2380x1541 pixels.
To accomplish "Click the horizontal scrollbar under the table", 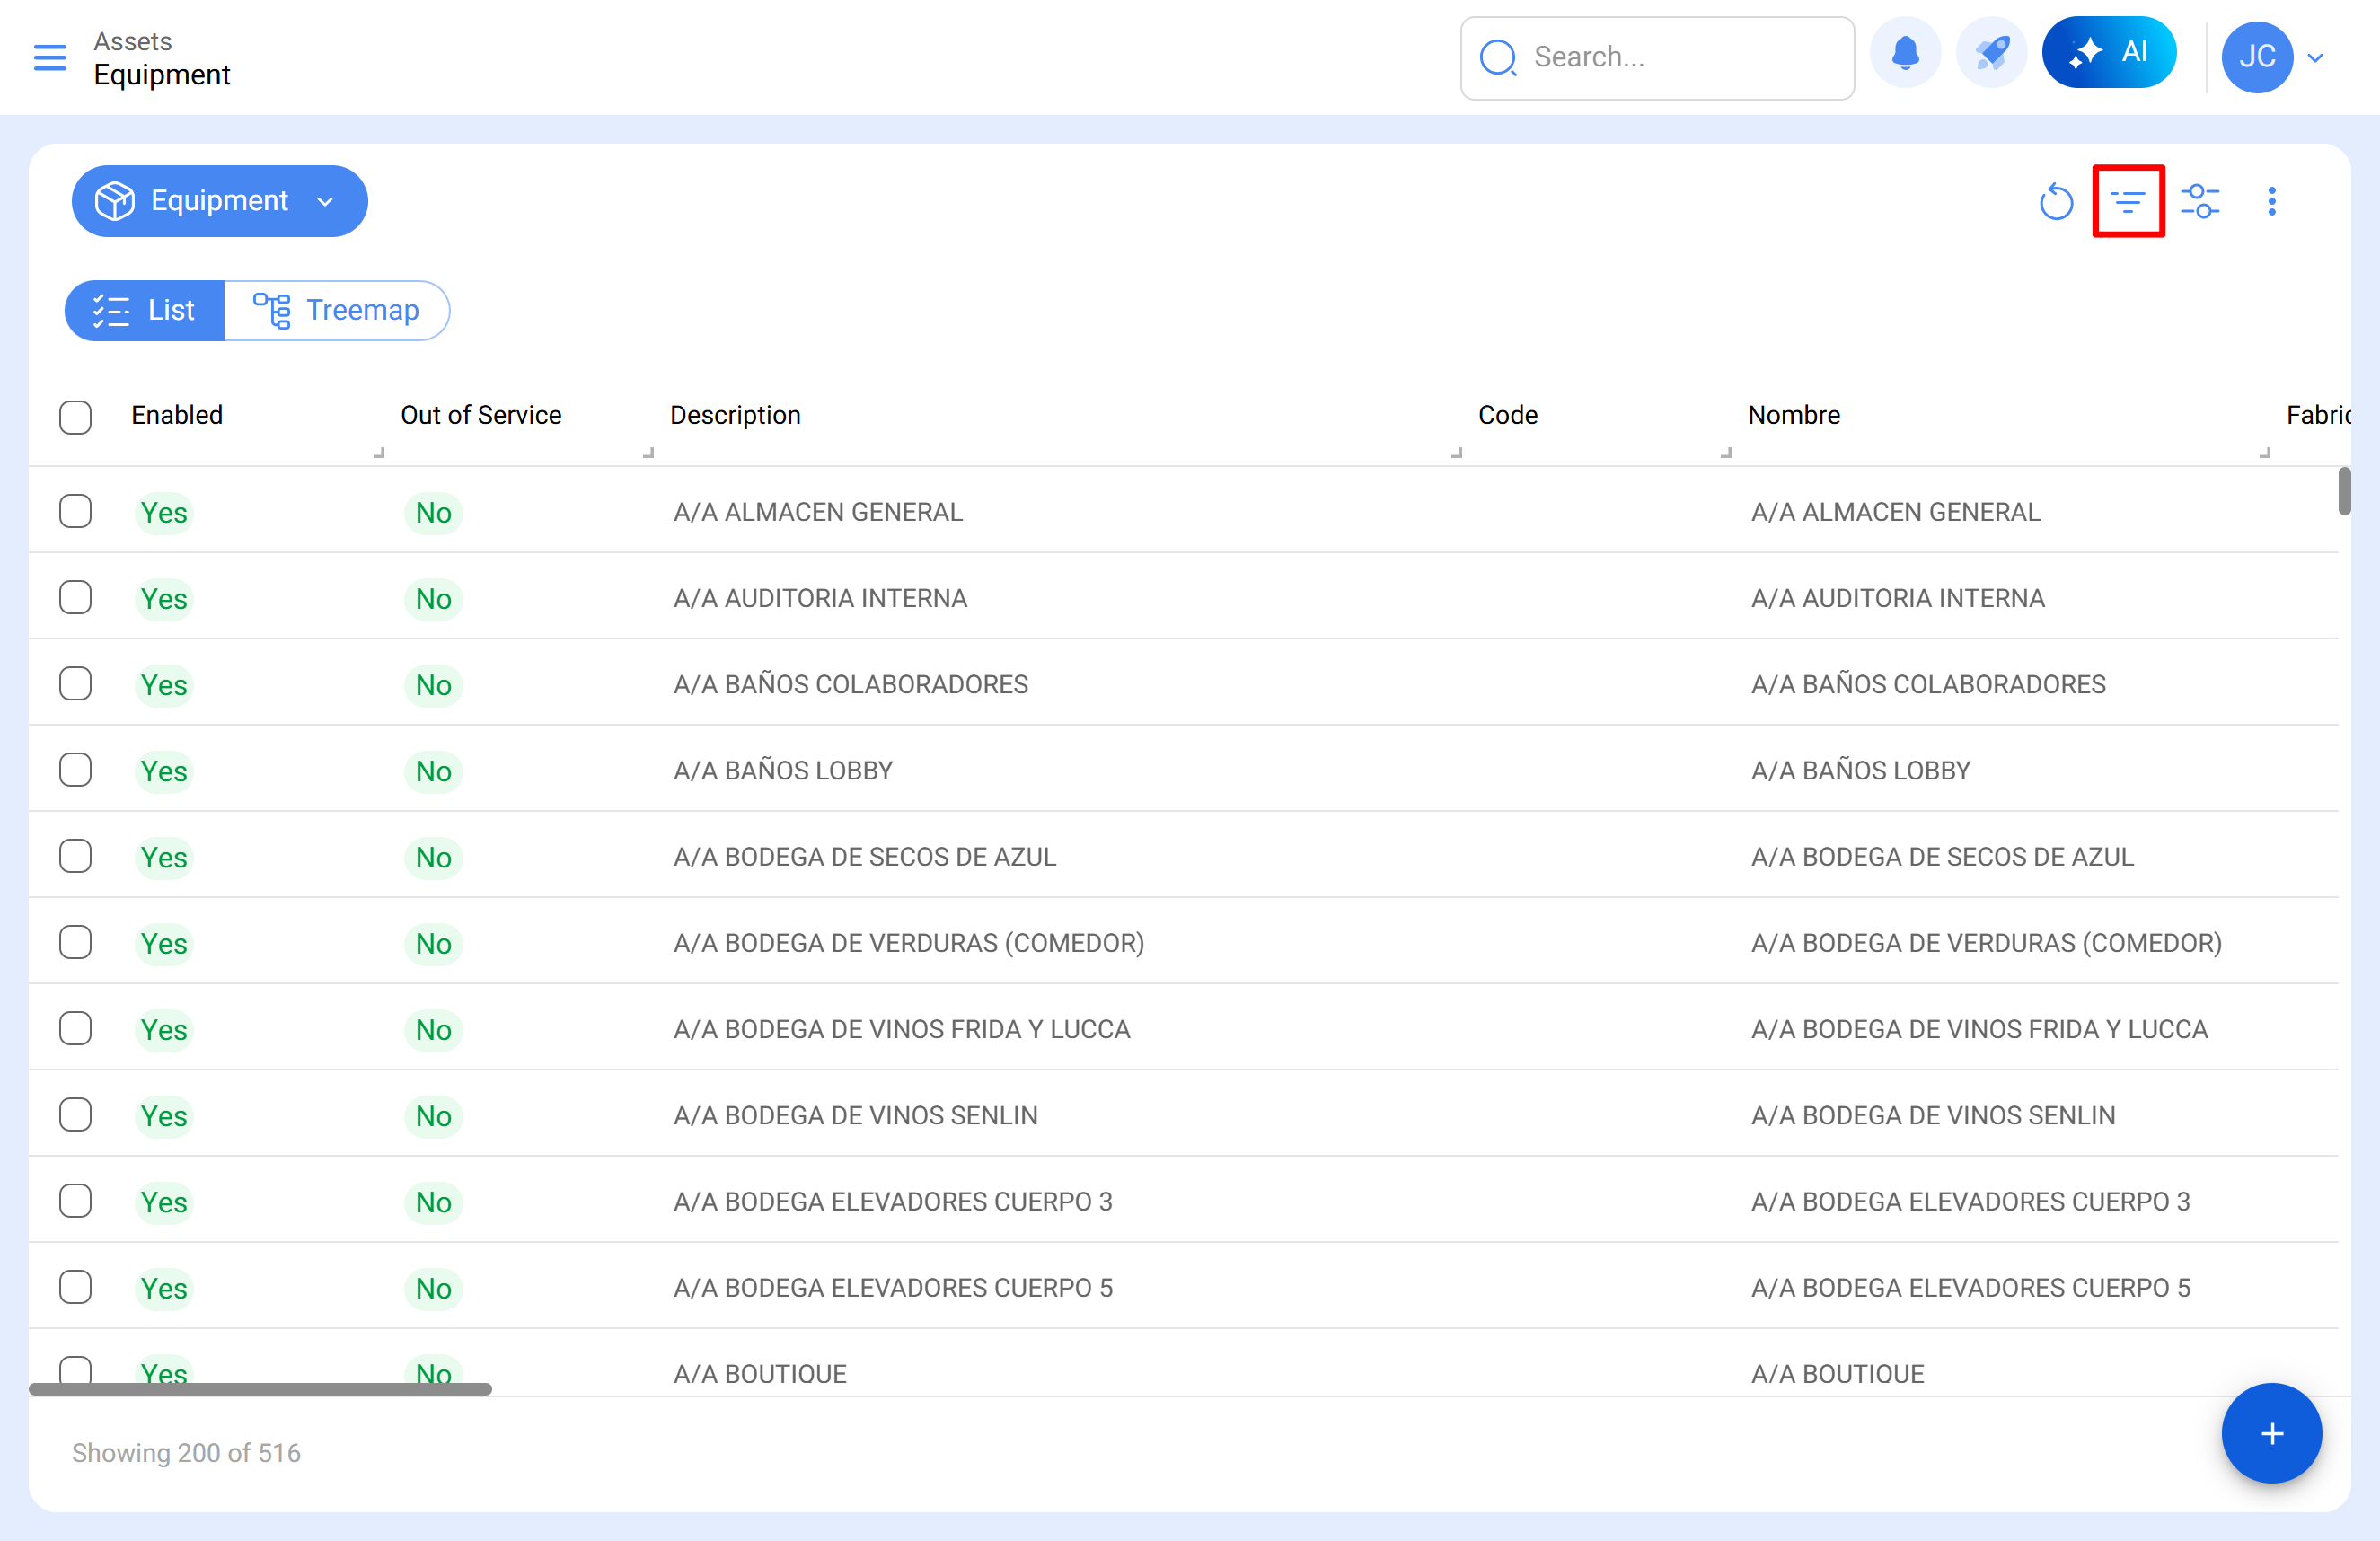I will pos(260,1389).
